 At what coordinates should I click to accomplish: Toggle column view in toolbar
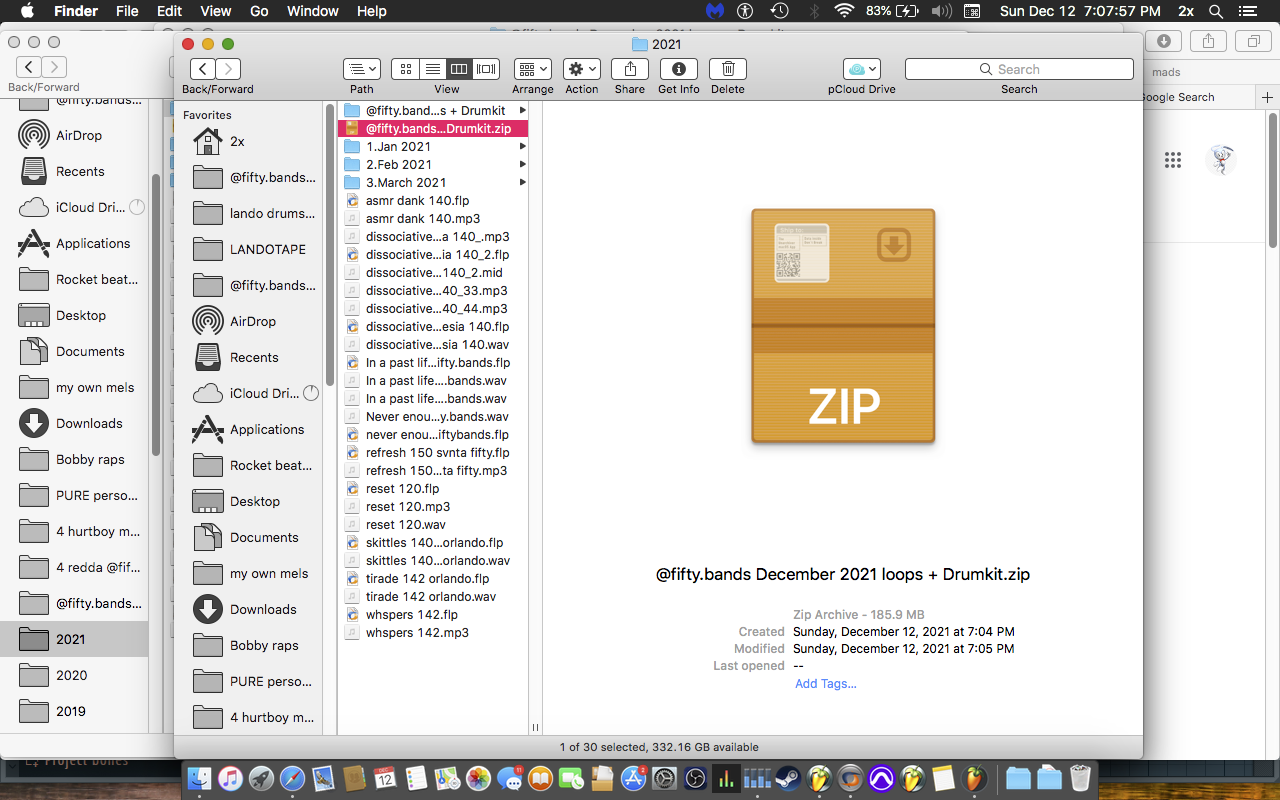459,69
